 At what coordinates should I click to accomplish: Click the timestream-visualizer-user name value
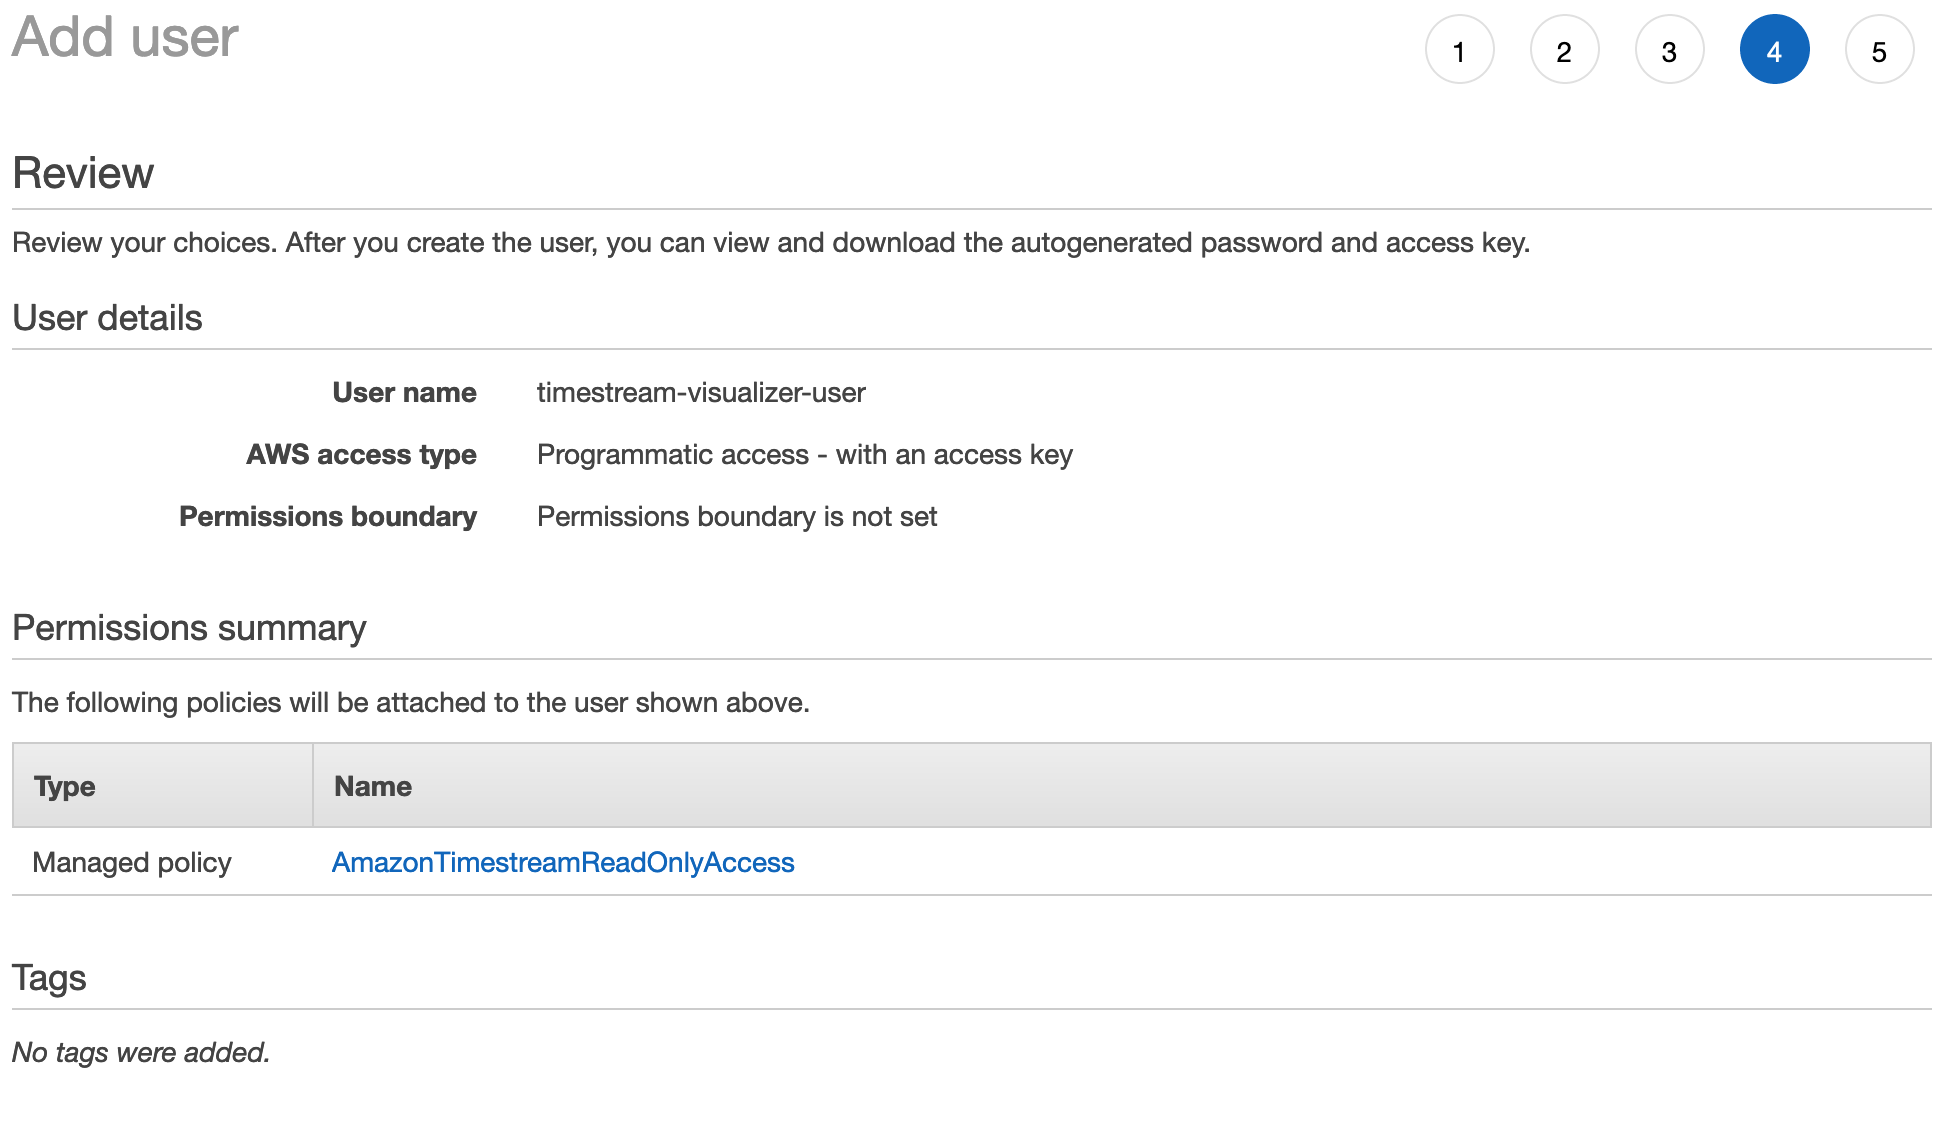click(x=701, y=392)
